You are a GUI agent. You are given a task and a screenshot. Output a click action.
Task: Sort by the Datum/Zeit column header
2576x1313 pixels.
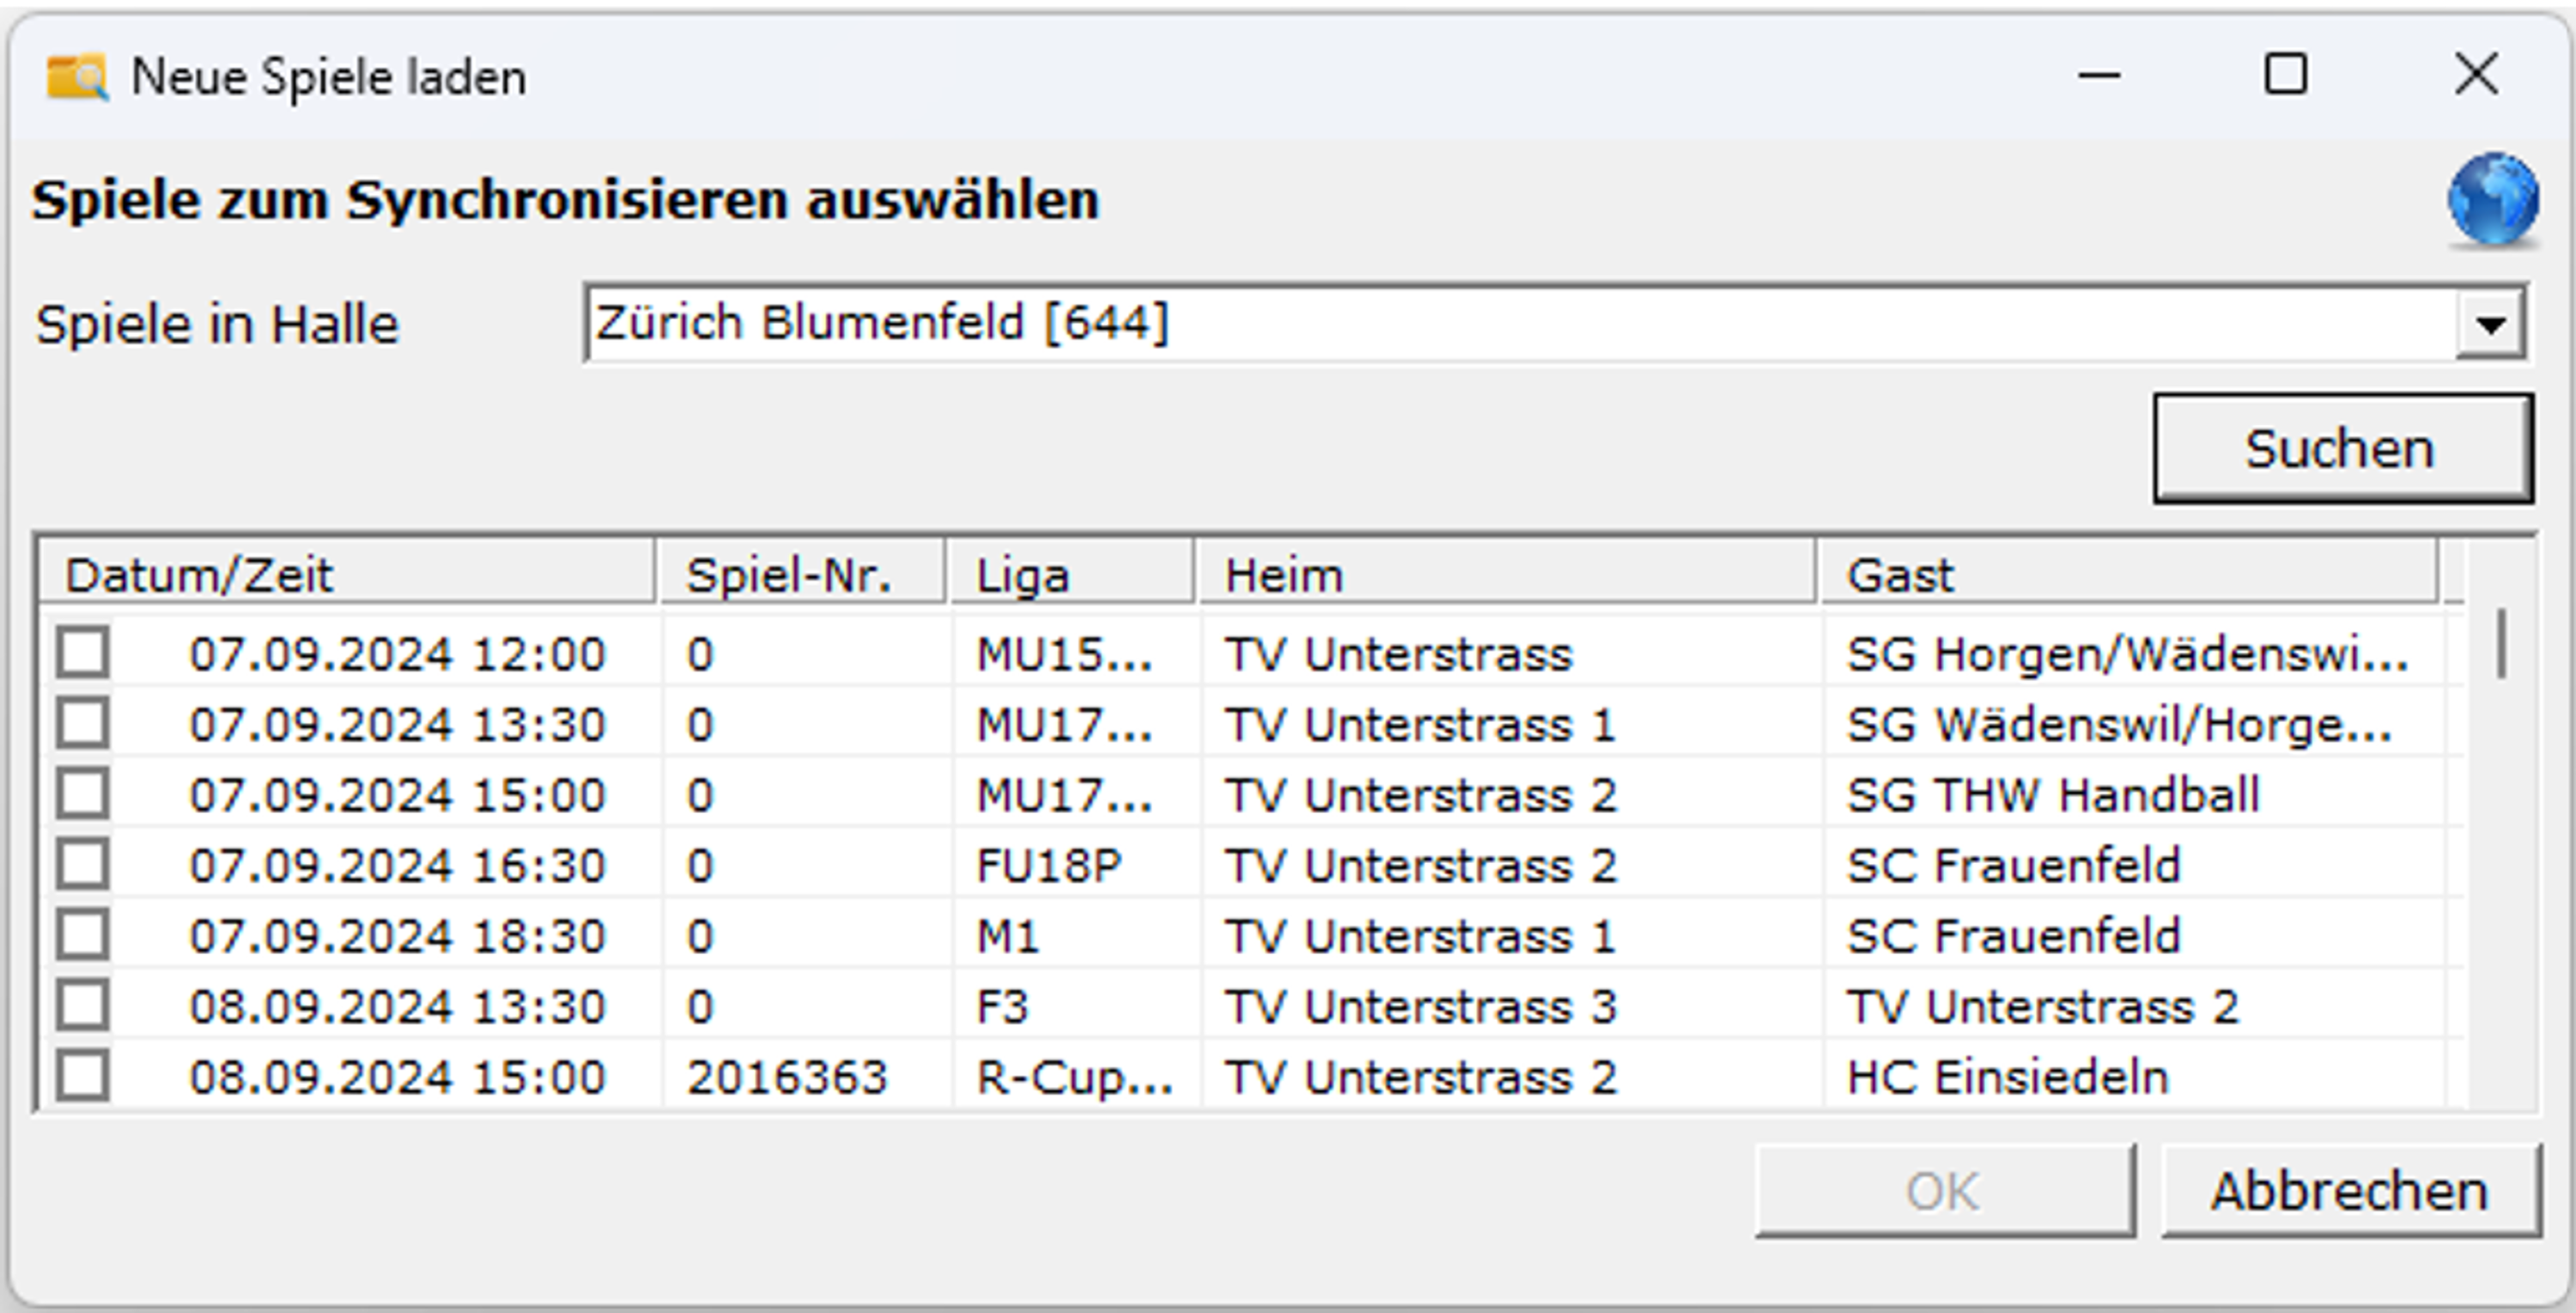(346, 575)
